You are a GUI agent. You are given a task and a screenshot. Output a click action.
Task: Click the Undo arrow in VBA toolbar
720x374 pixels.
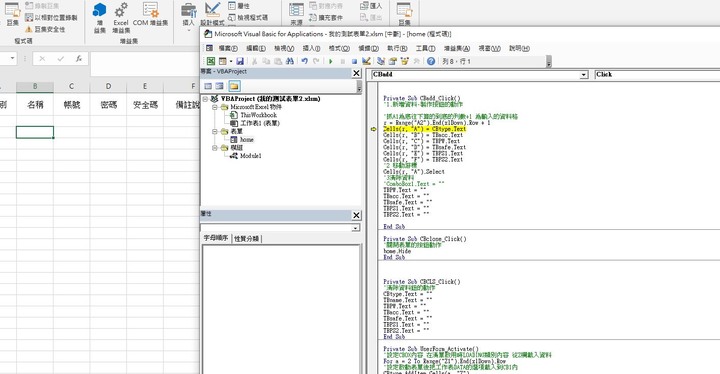pyautogui.click(x=304, y=61)
